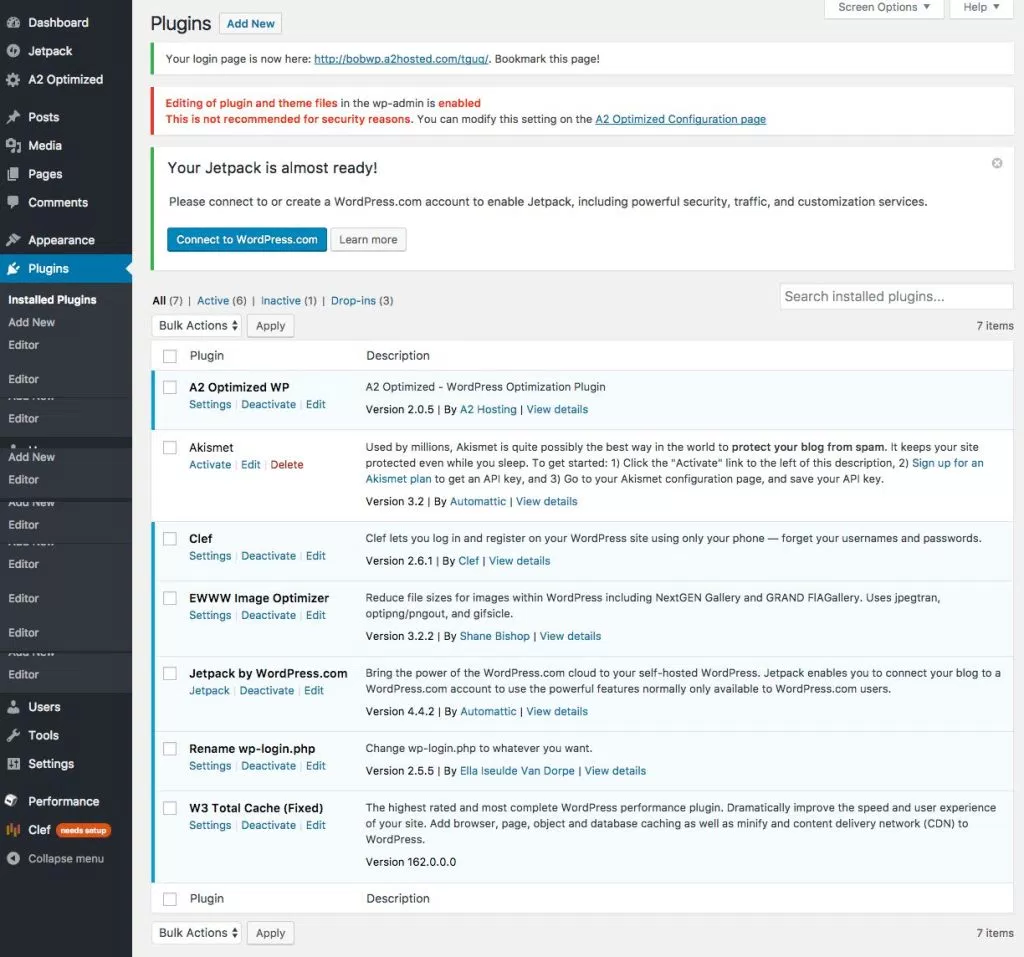Image resolution: width=1024 pixels, height=957 pixels.
Task: Click the Performance icon in the sidebar
Action: click(x=11, y=801)
